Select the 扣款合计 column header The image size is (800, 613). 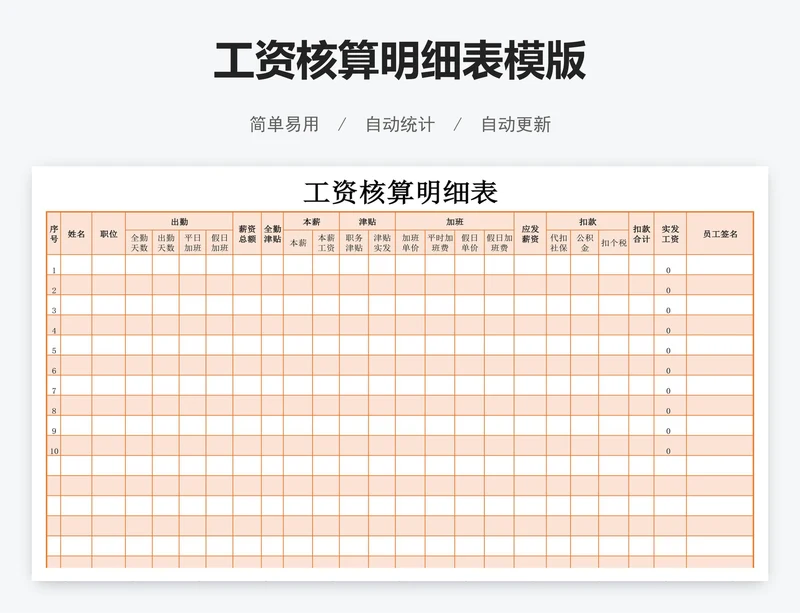(641, 234)
